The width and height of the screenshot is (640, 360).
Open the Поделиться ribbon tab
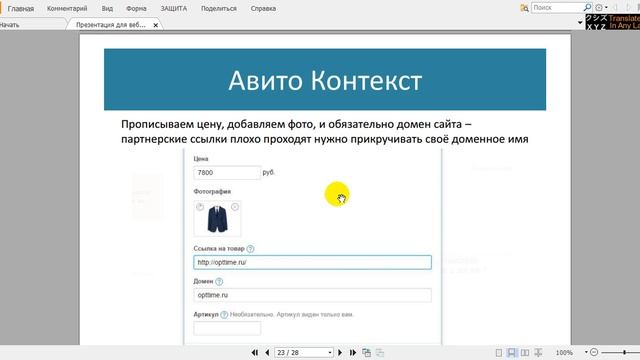point(219,8)
